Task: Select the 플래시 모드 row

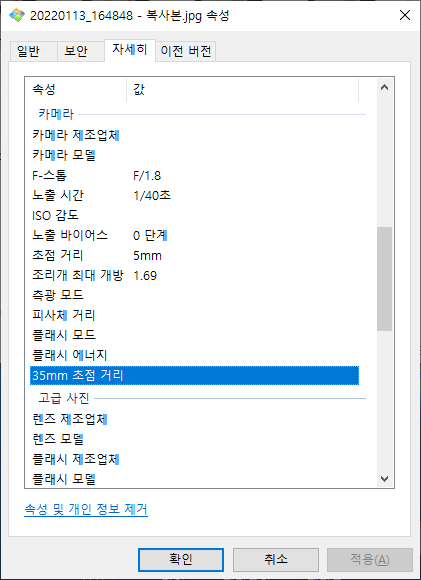Action: [194, 335]
